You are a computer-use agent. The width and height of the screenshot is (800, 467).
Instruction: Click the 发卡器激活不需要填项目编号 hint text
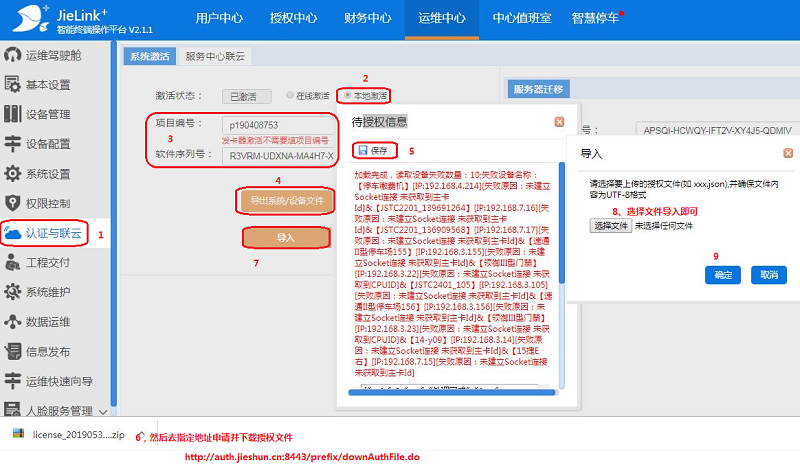(275, 140)
